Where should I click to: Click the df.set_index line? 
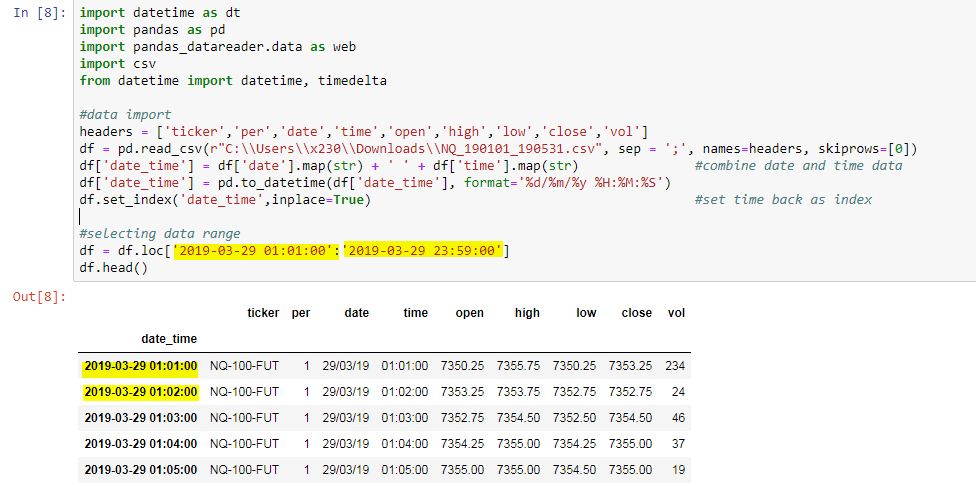pos(225,200)
